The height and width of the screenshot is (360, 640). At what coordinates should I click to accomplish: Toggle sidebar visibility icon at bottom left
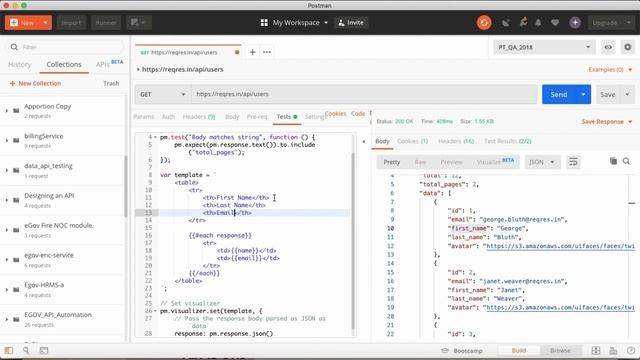pyautogui.click(x=9, y=350)
